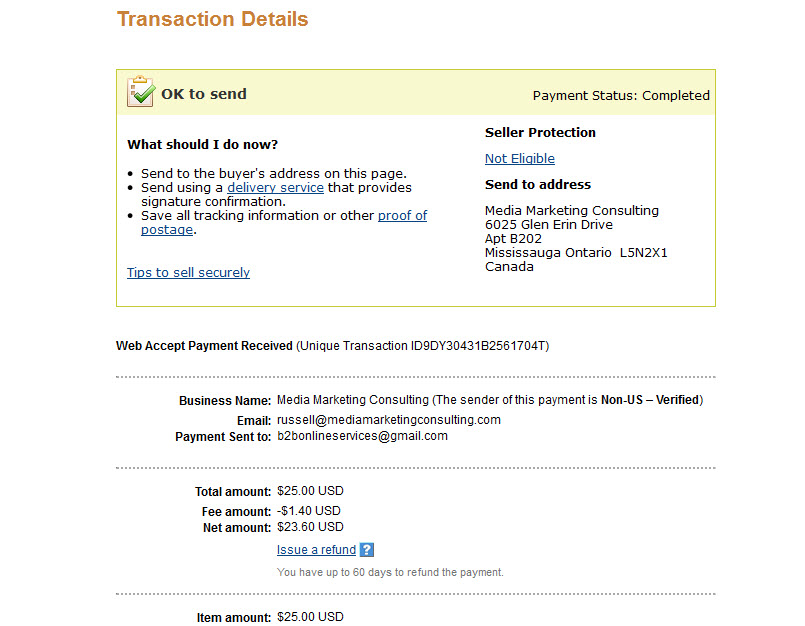Open the Not Eligible seller protection link
The image size is (805, 626).
(520, 159)
